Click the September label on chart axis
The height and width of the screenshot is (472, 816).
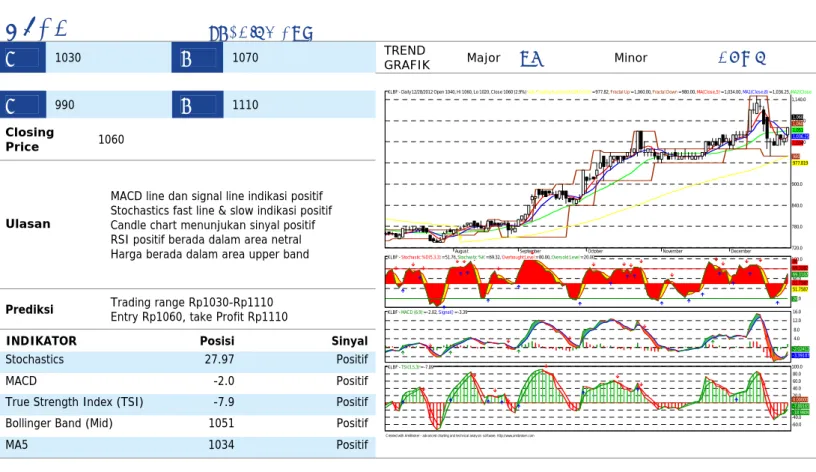pos(530,251)
